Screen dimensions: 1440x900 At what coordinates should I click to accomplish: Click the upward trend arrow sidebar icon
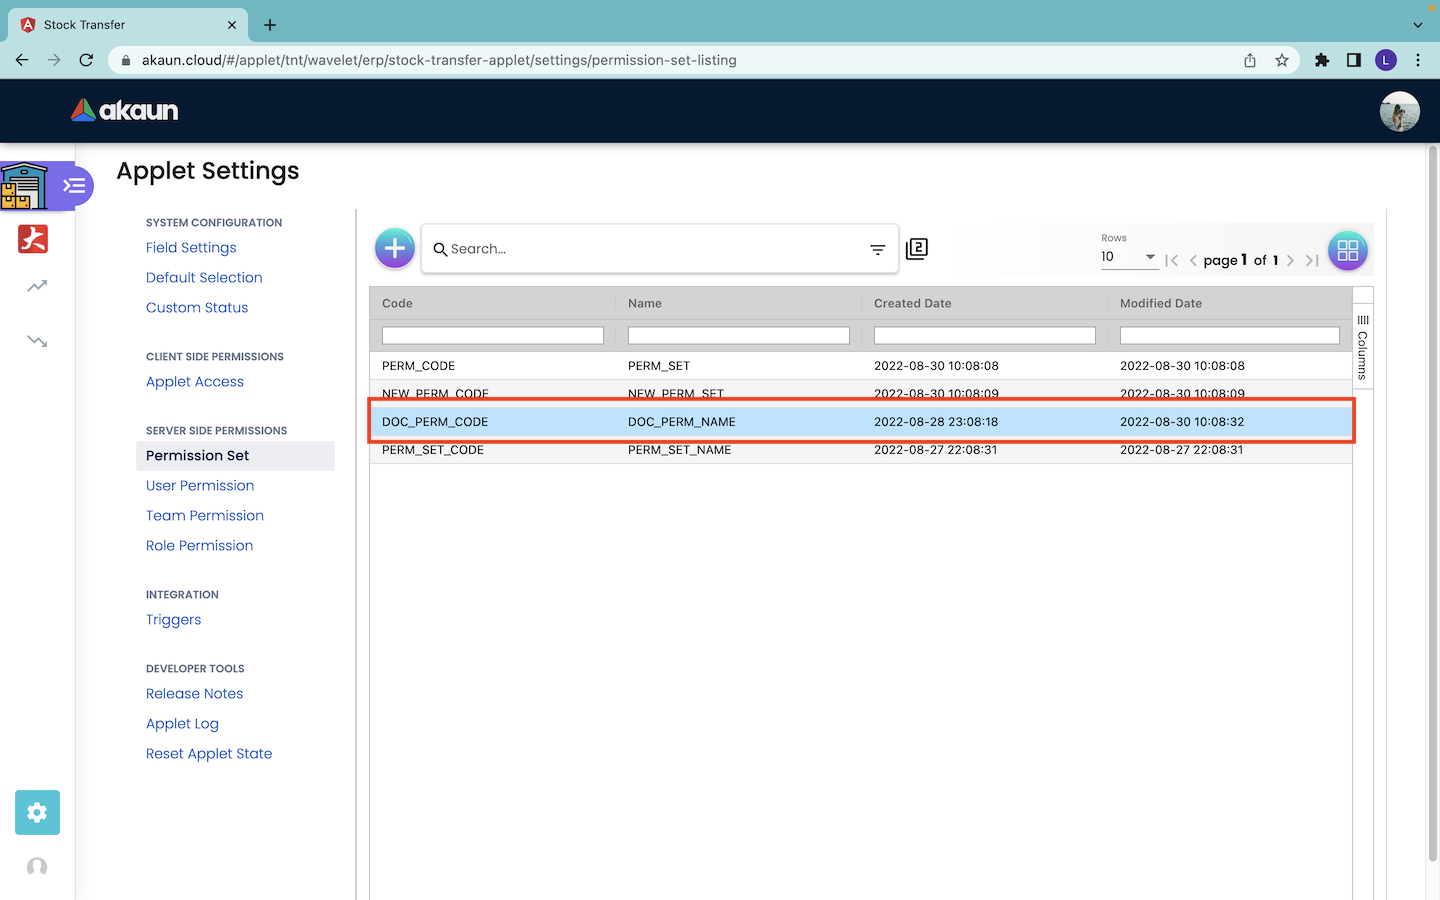(x=37, y=287)
